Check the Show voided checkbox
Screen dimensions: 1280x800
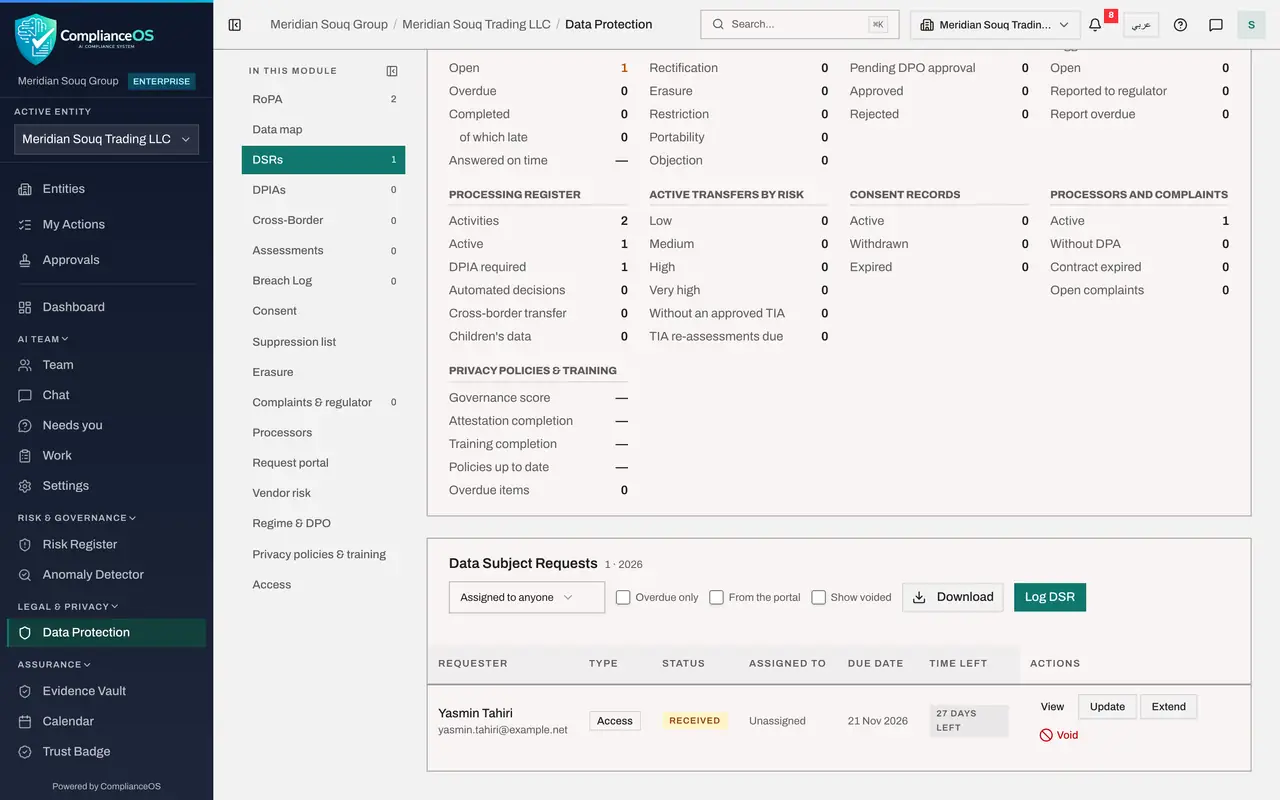[x=818, y=597]
